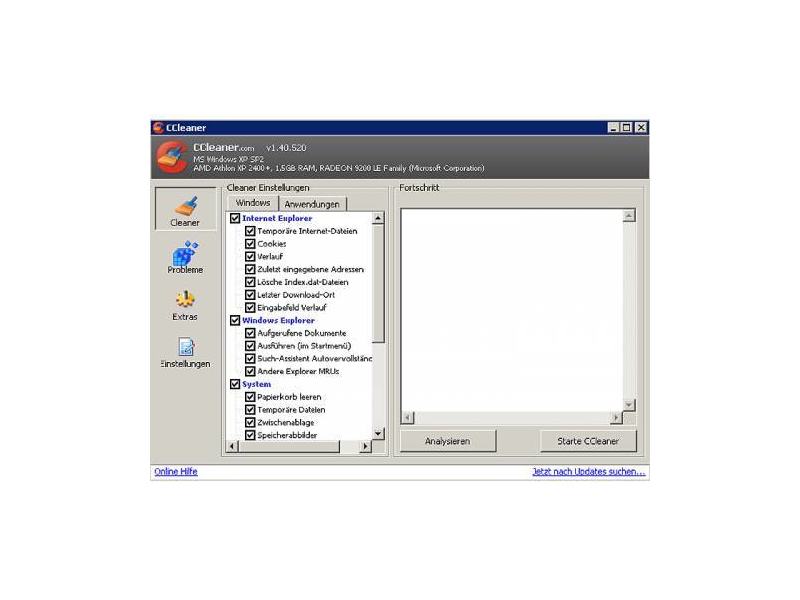This screenshot has height=600, width=800.
Task: Click the version text v1.40.520
Action: pos(286,148)
